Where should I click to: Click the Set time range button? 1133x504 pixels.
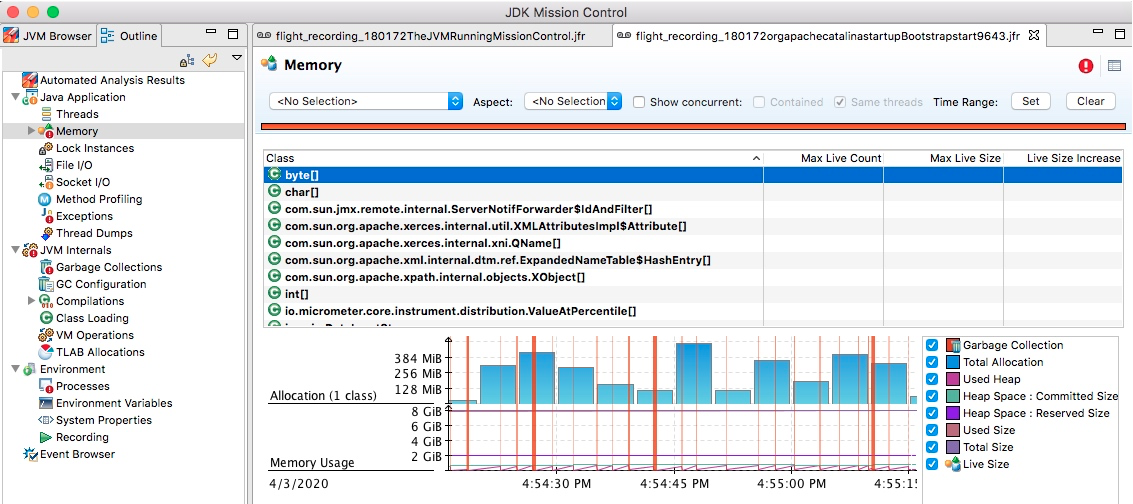[1030, 102]
